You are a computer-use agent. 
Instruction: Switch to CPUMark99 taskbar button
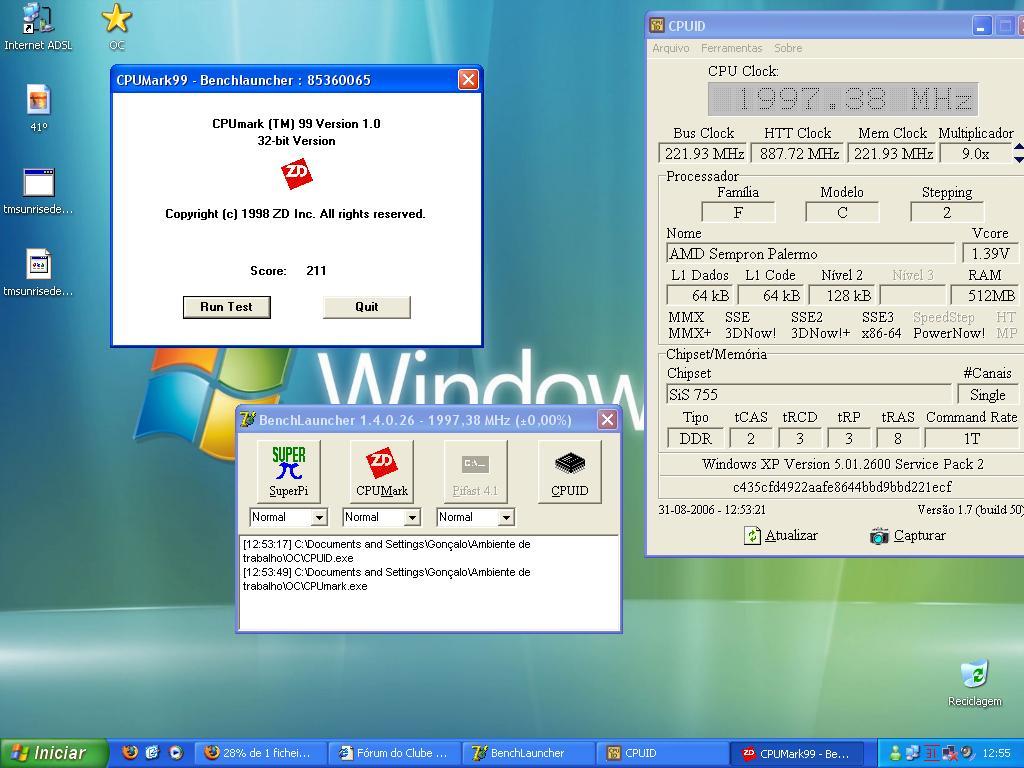click(798, 753)
